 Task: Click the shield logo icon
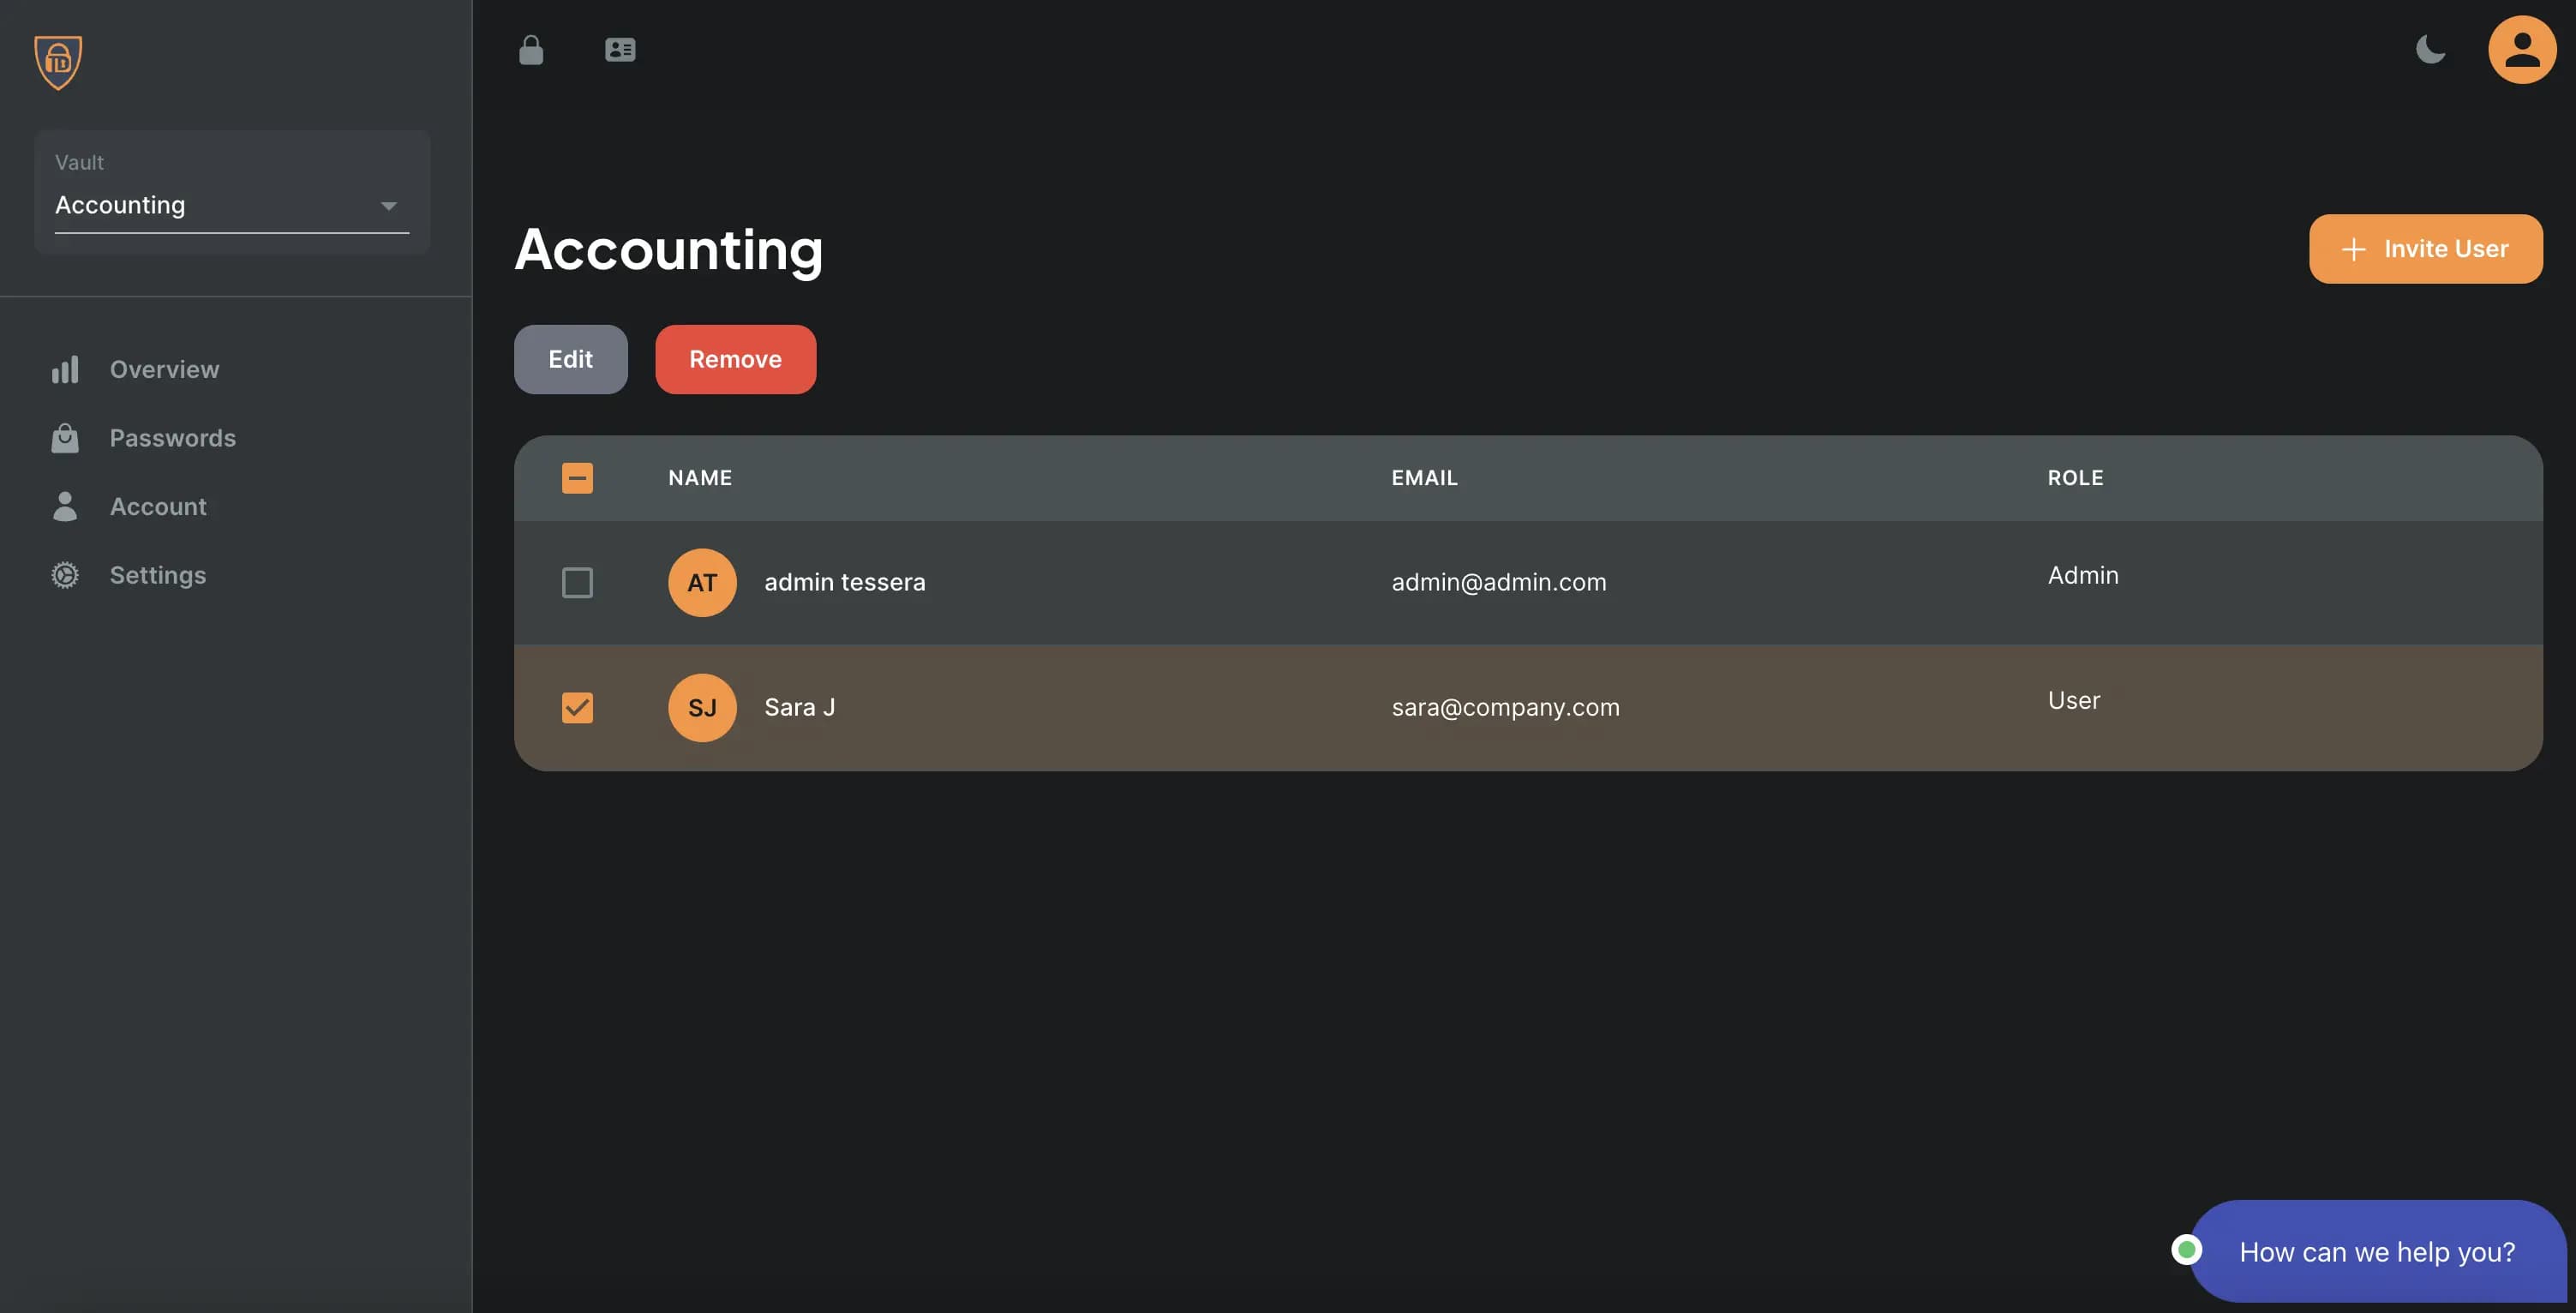click(58, 62)
